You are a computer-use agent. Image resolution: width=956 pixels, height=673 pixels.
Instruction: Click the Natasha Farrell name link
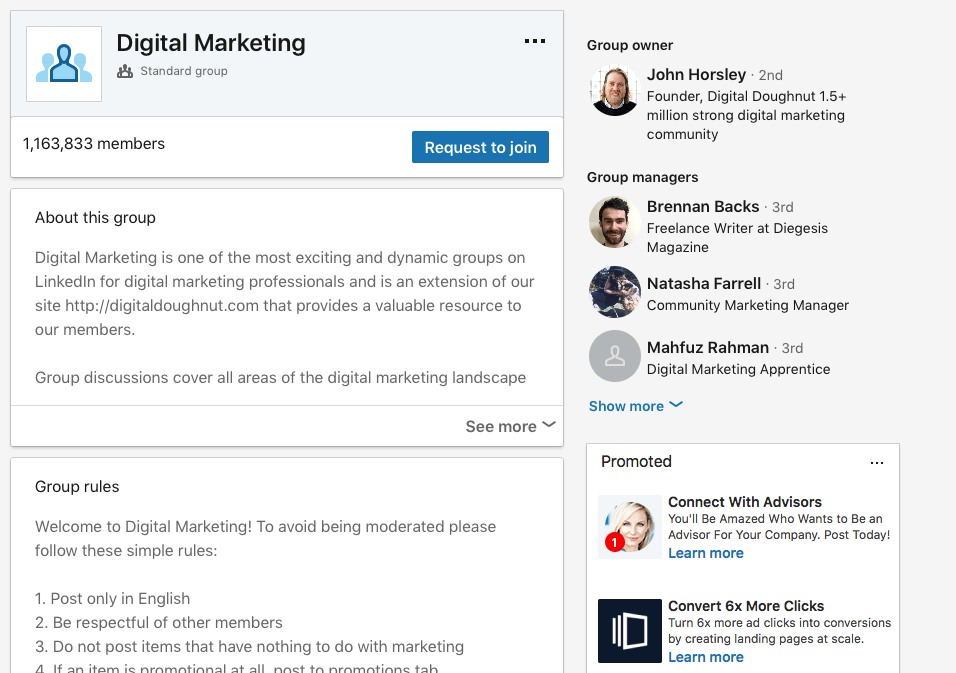tap(704, 283)
